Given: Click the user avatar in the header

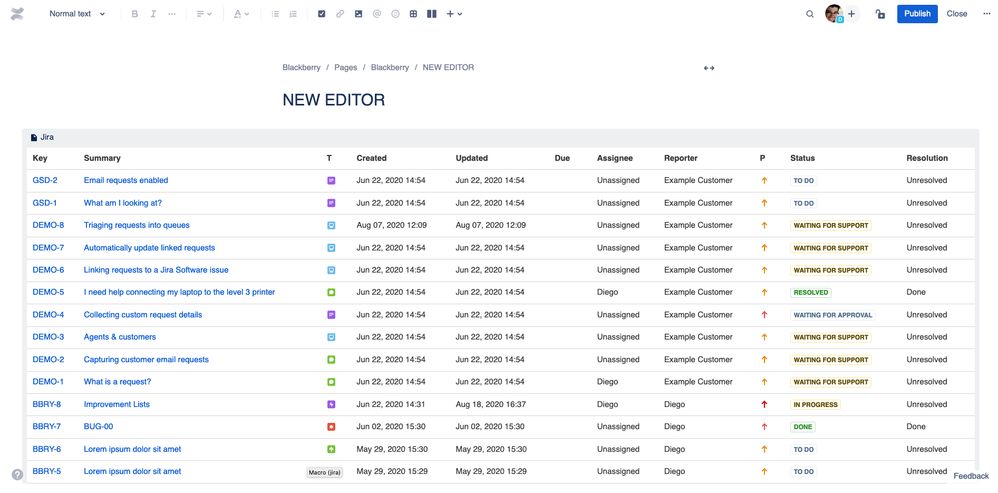Looking at the screenshot, I should 833,13.
